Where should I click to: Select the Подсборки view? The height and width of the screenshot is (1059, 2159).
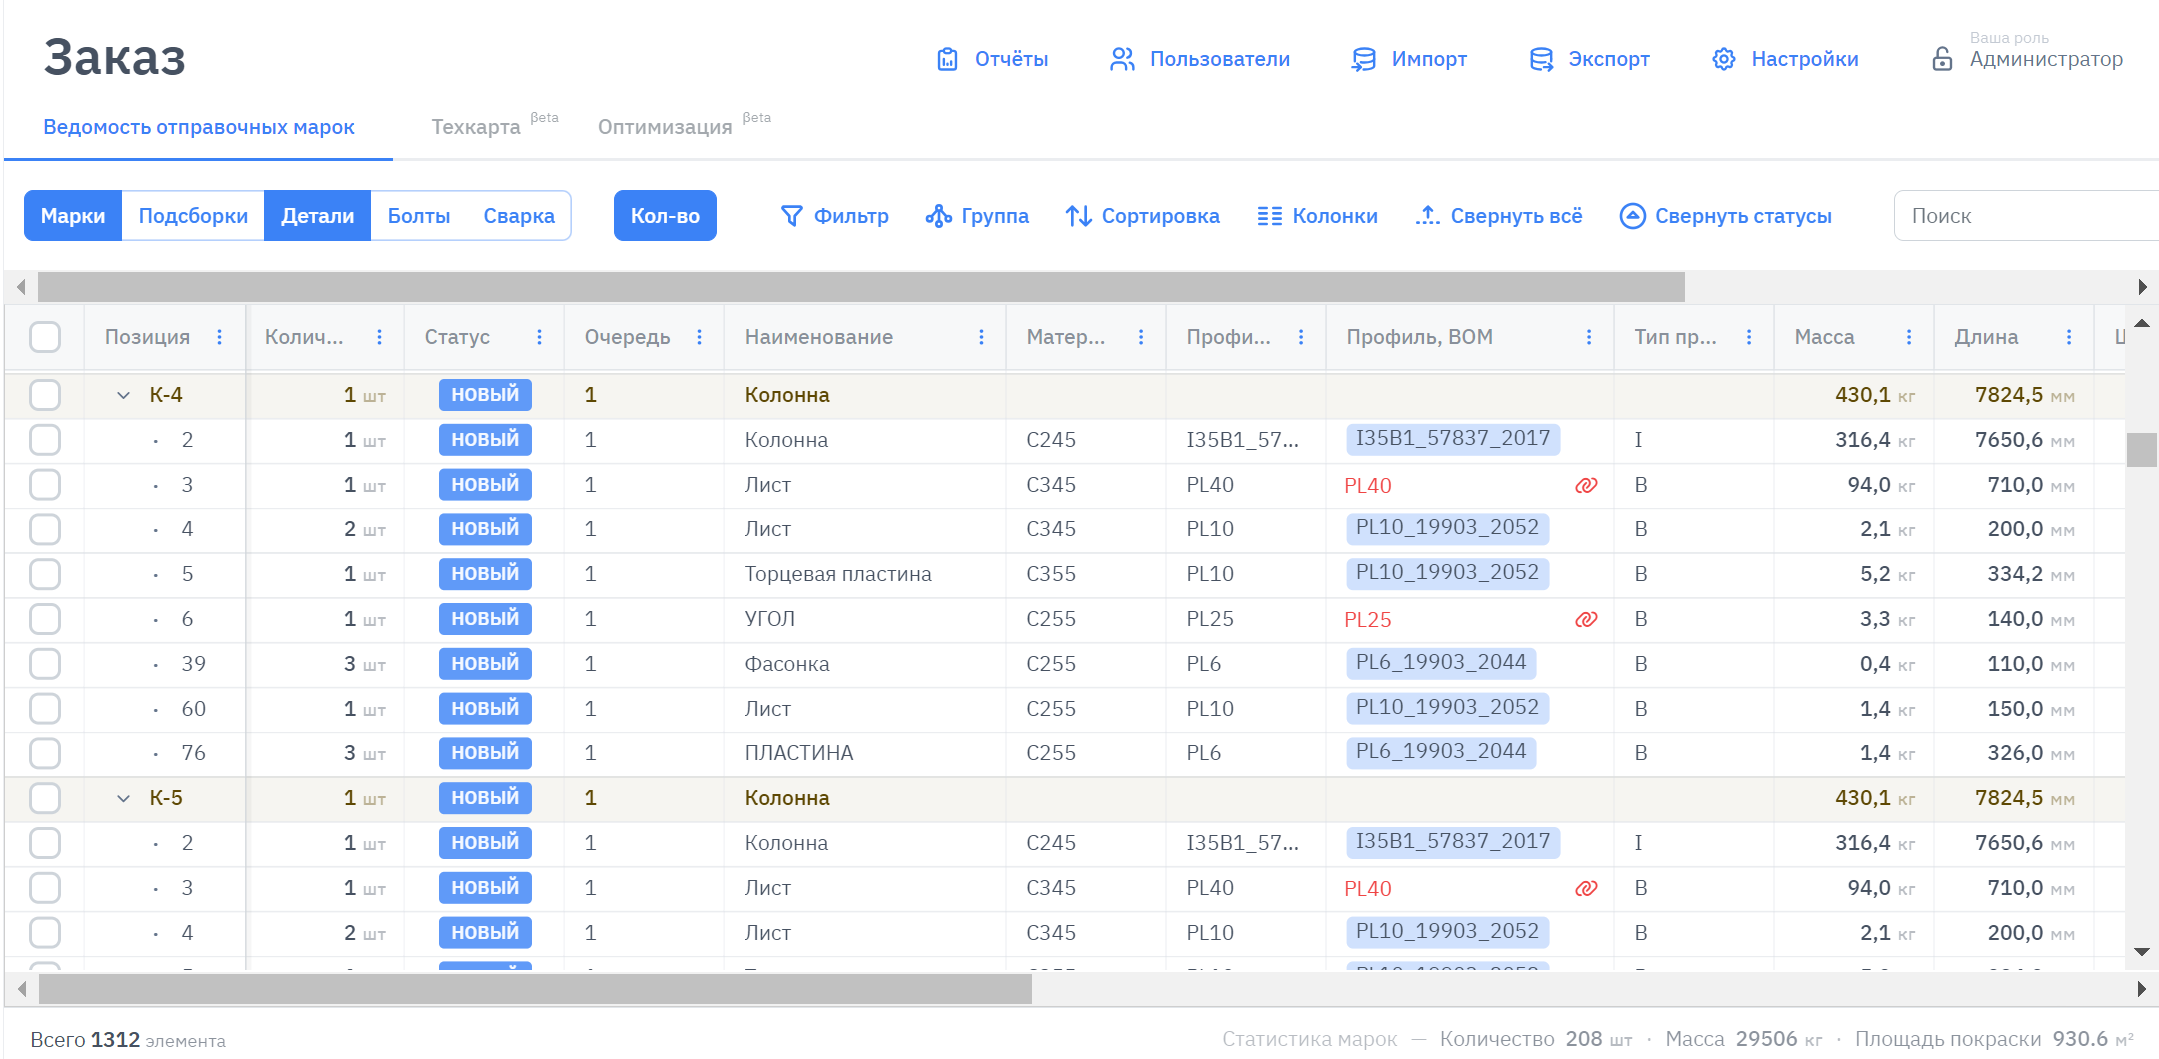[x=193, y=216]
